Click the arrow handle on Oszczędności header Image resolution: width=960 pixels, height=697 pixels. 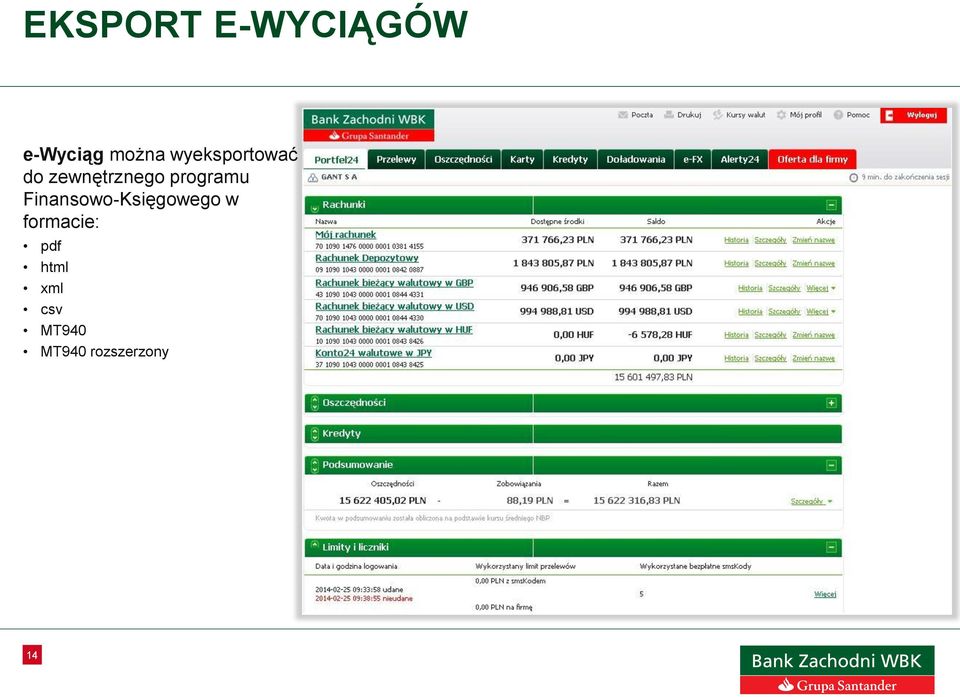[x=315, y=403]
